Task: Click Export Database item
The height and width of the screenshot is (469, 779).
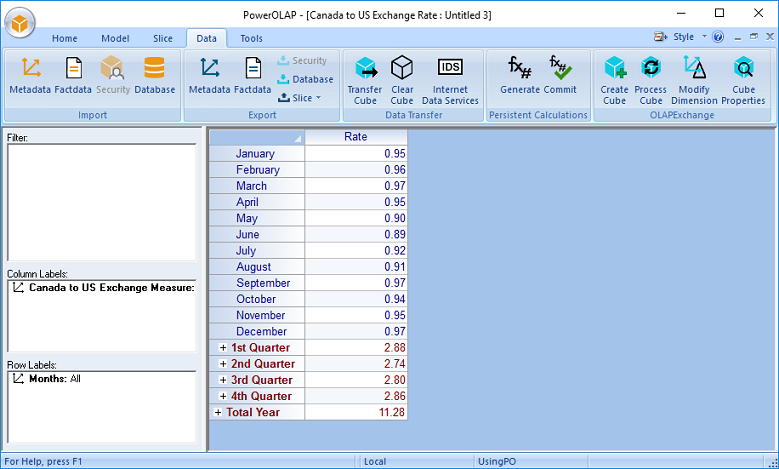Action: (305, 79)
